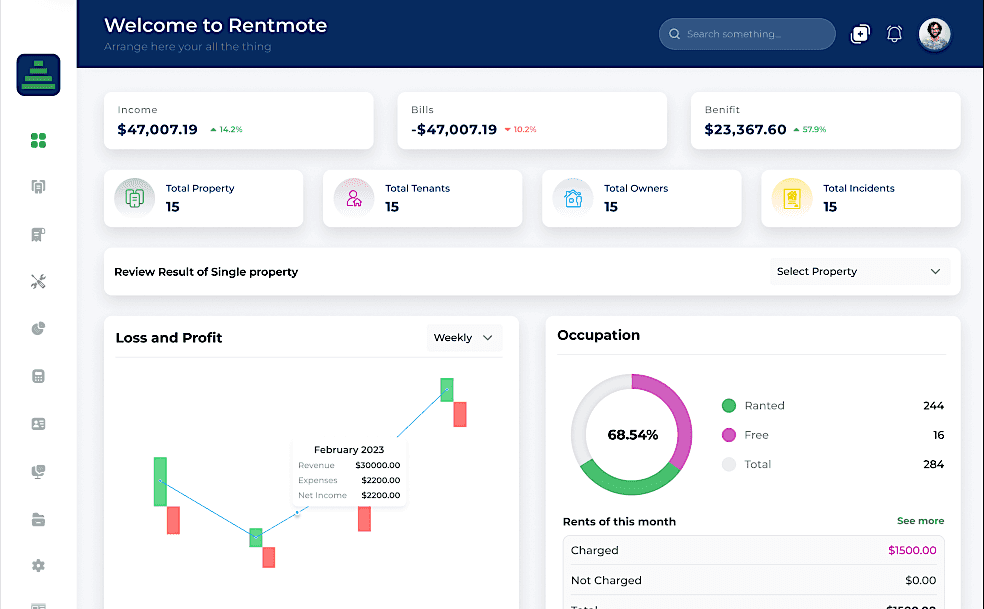Select the dashboard grid icon in sidebar
Viewport: 984px width, 609px height.
(x=38, y=140)
